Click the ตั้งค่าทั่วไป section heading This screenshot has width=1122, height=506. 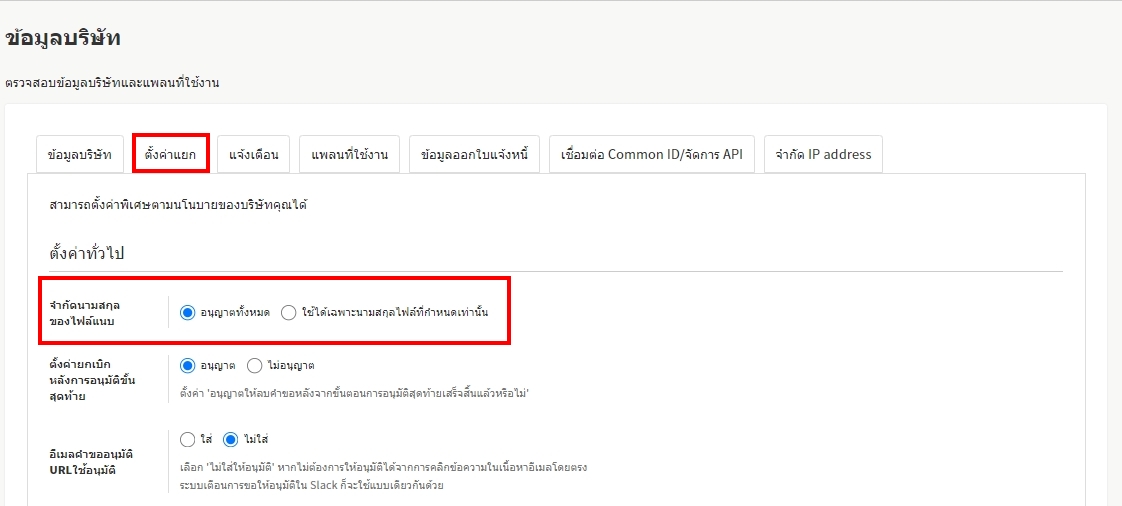[x=87, y=253]
